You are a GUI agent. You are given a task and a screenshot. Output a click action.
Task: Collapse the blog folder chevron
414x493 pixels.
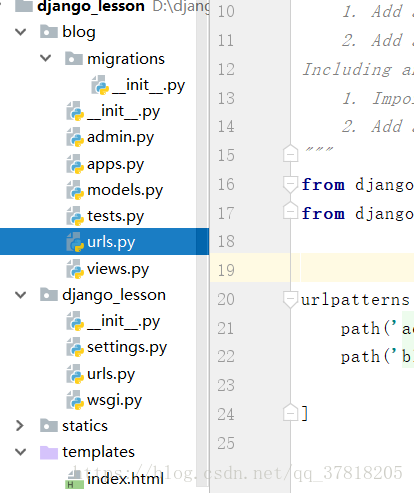pyautogui.click(x=21, y=32)
